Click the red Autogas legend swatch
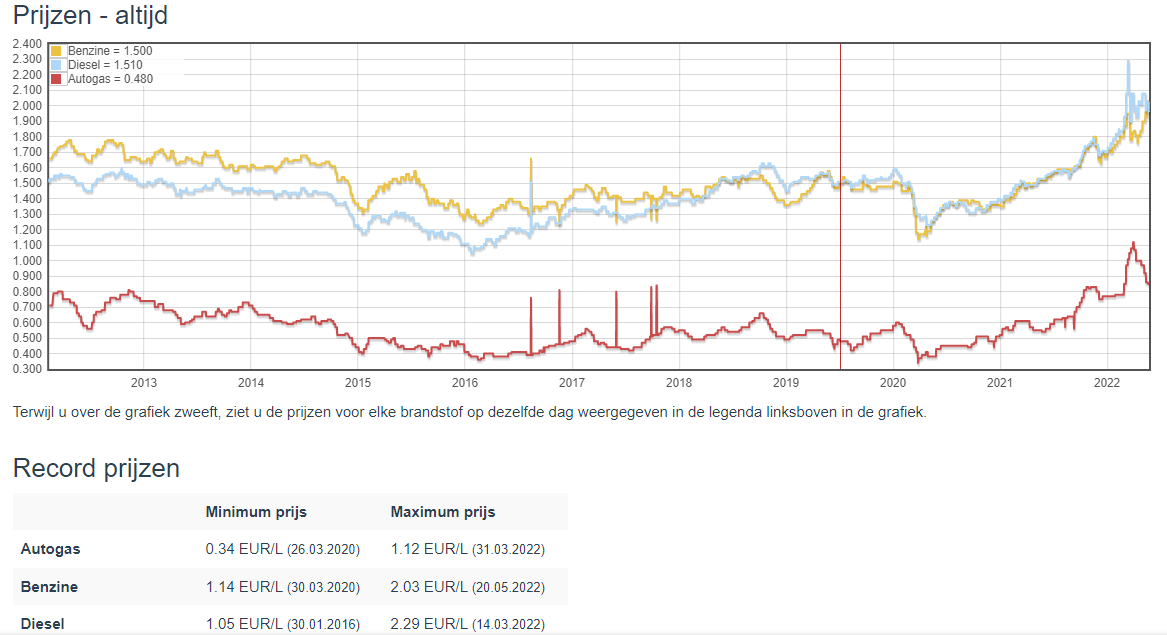 (57, 79)
